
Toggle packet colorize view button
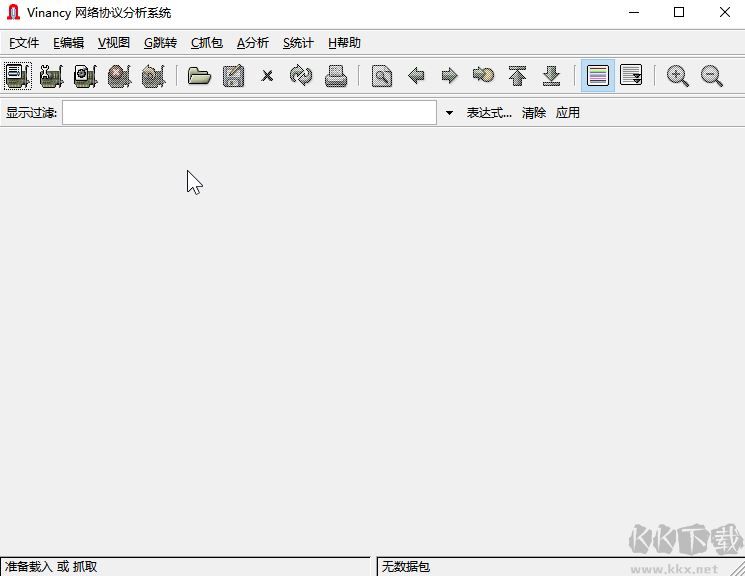(x=598, y=76)
